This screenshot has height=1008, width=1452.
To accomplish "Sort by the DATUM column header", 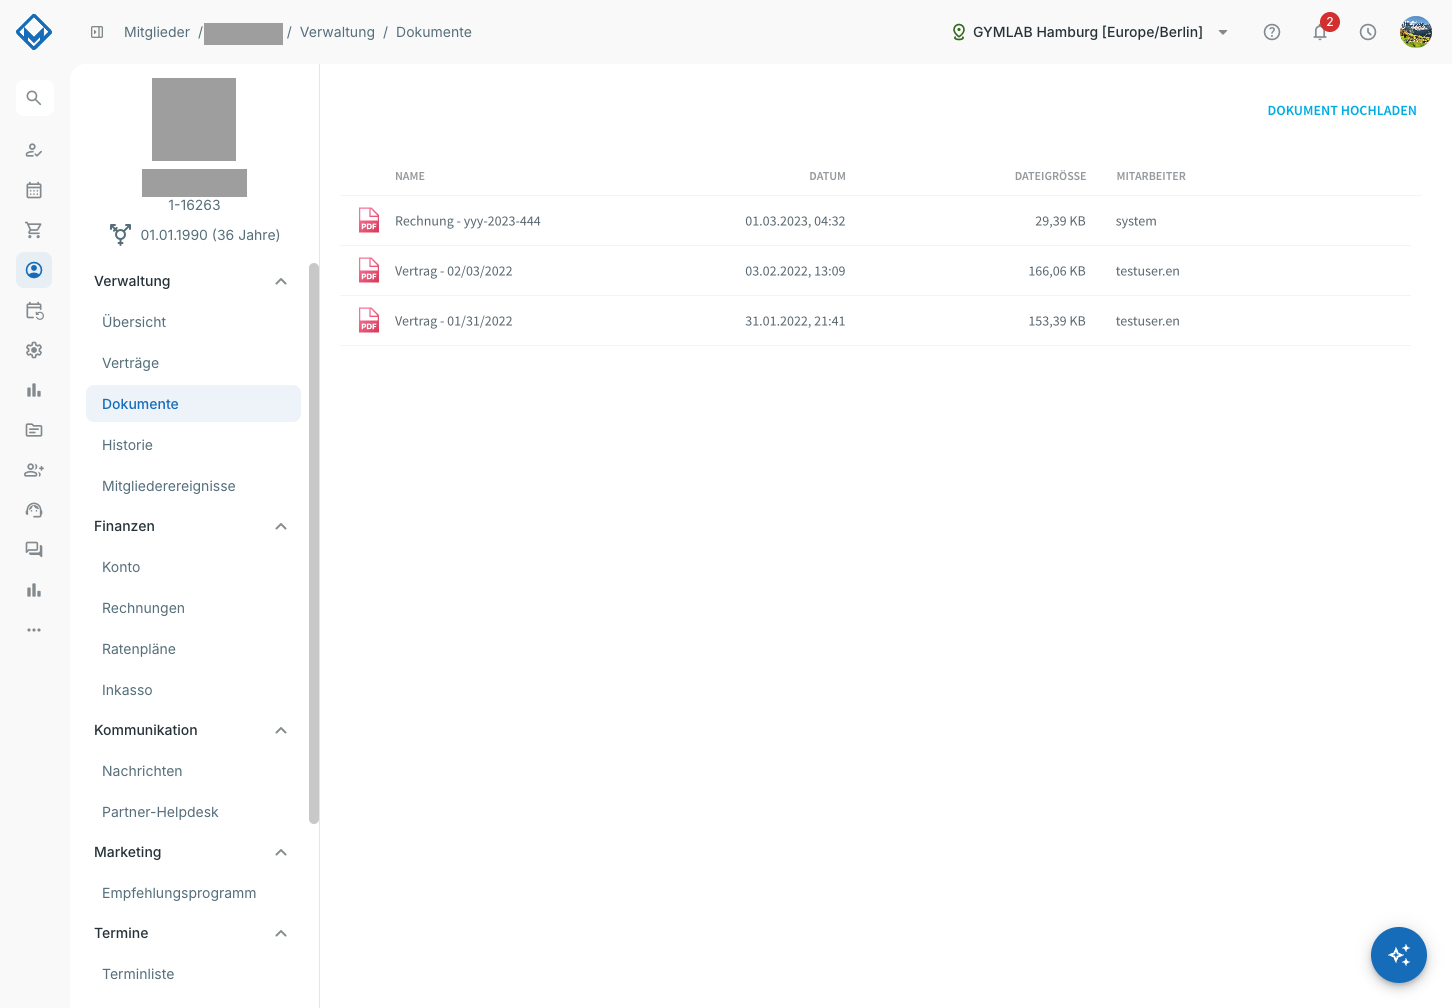I will pos(827,176).
